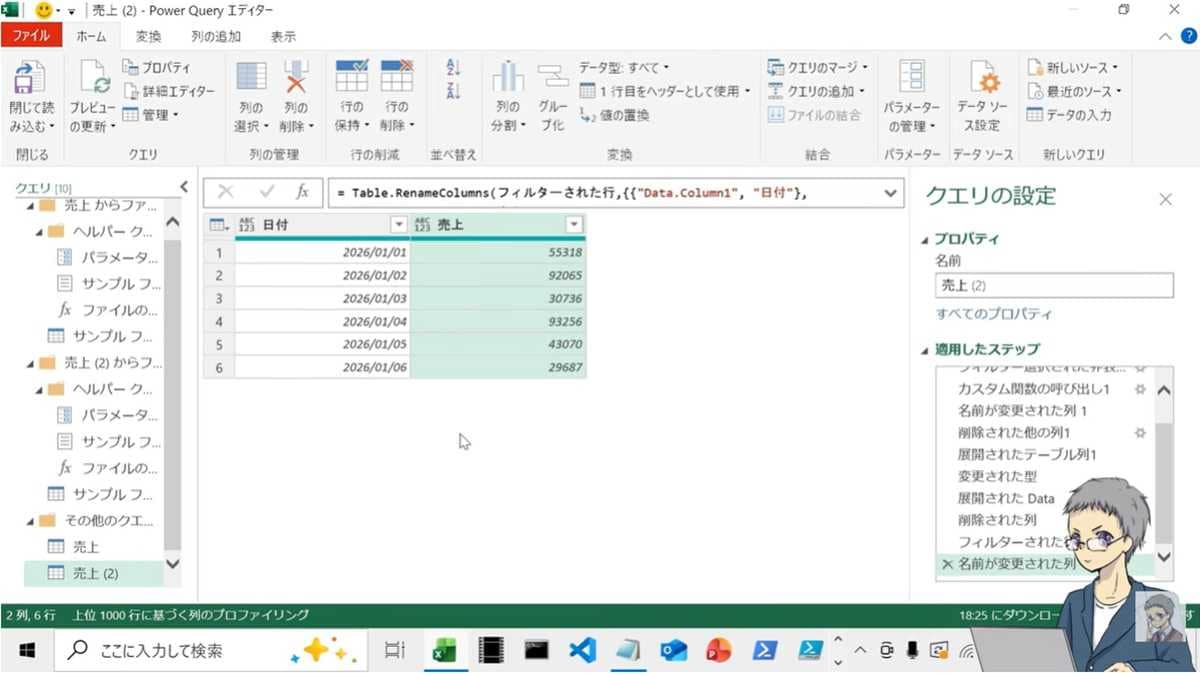Image resolution: width=1200 pixels, height=673 pixels.
Task: Open the gear settings for 削除された他の列1 step
Action: tap(1139, 432)
